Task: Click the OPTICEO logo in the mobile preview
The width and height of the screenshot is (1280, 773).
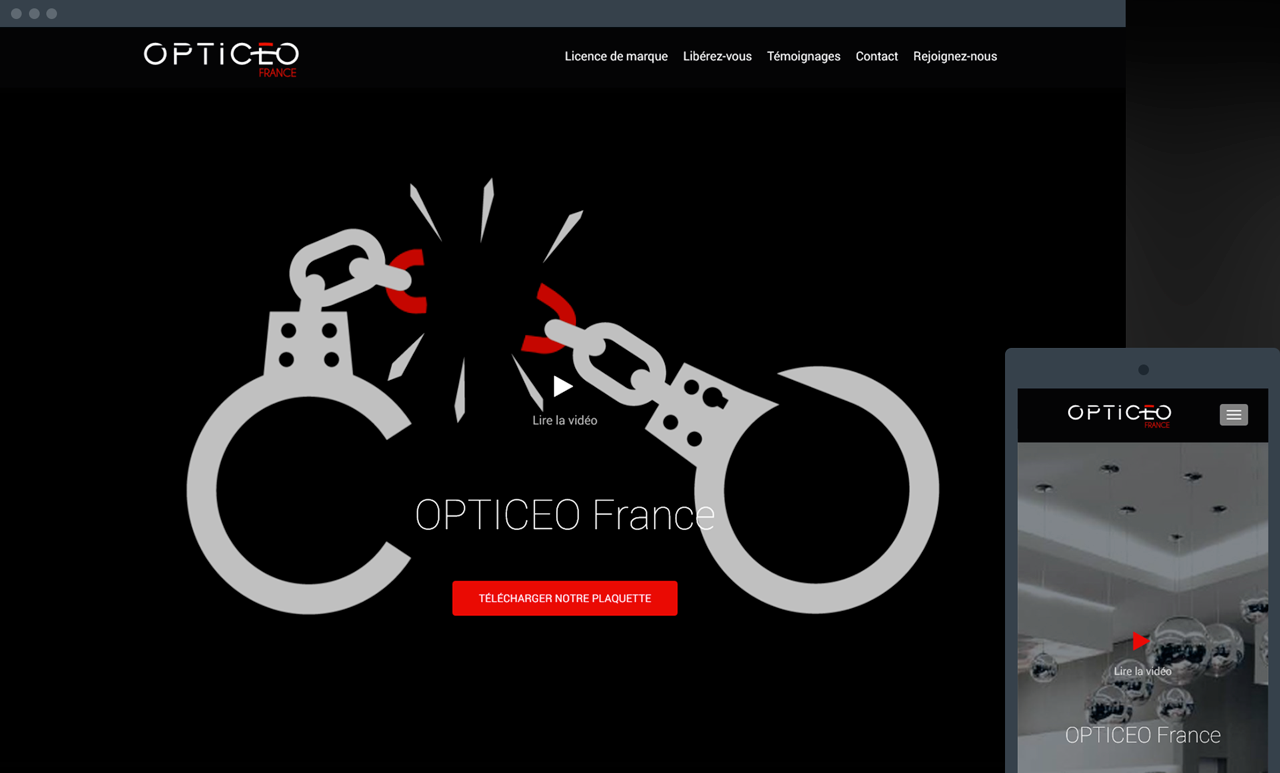Action: pyautogui.click(x=1119, y=414)
